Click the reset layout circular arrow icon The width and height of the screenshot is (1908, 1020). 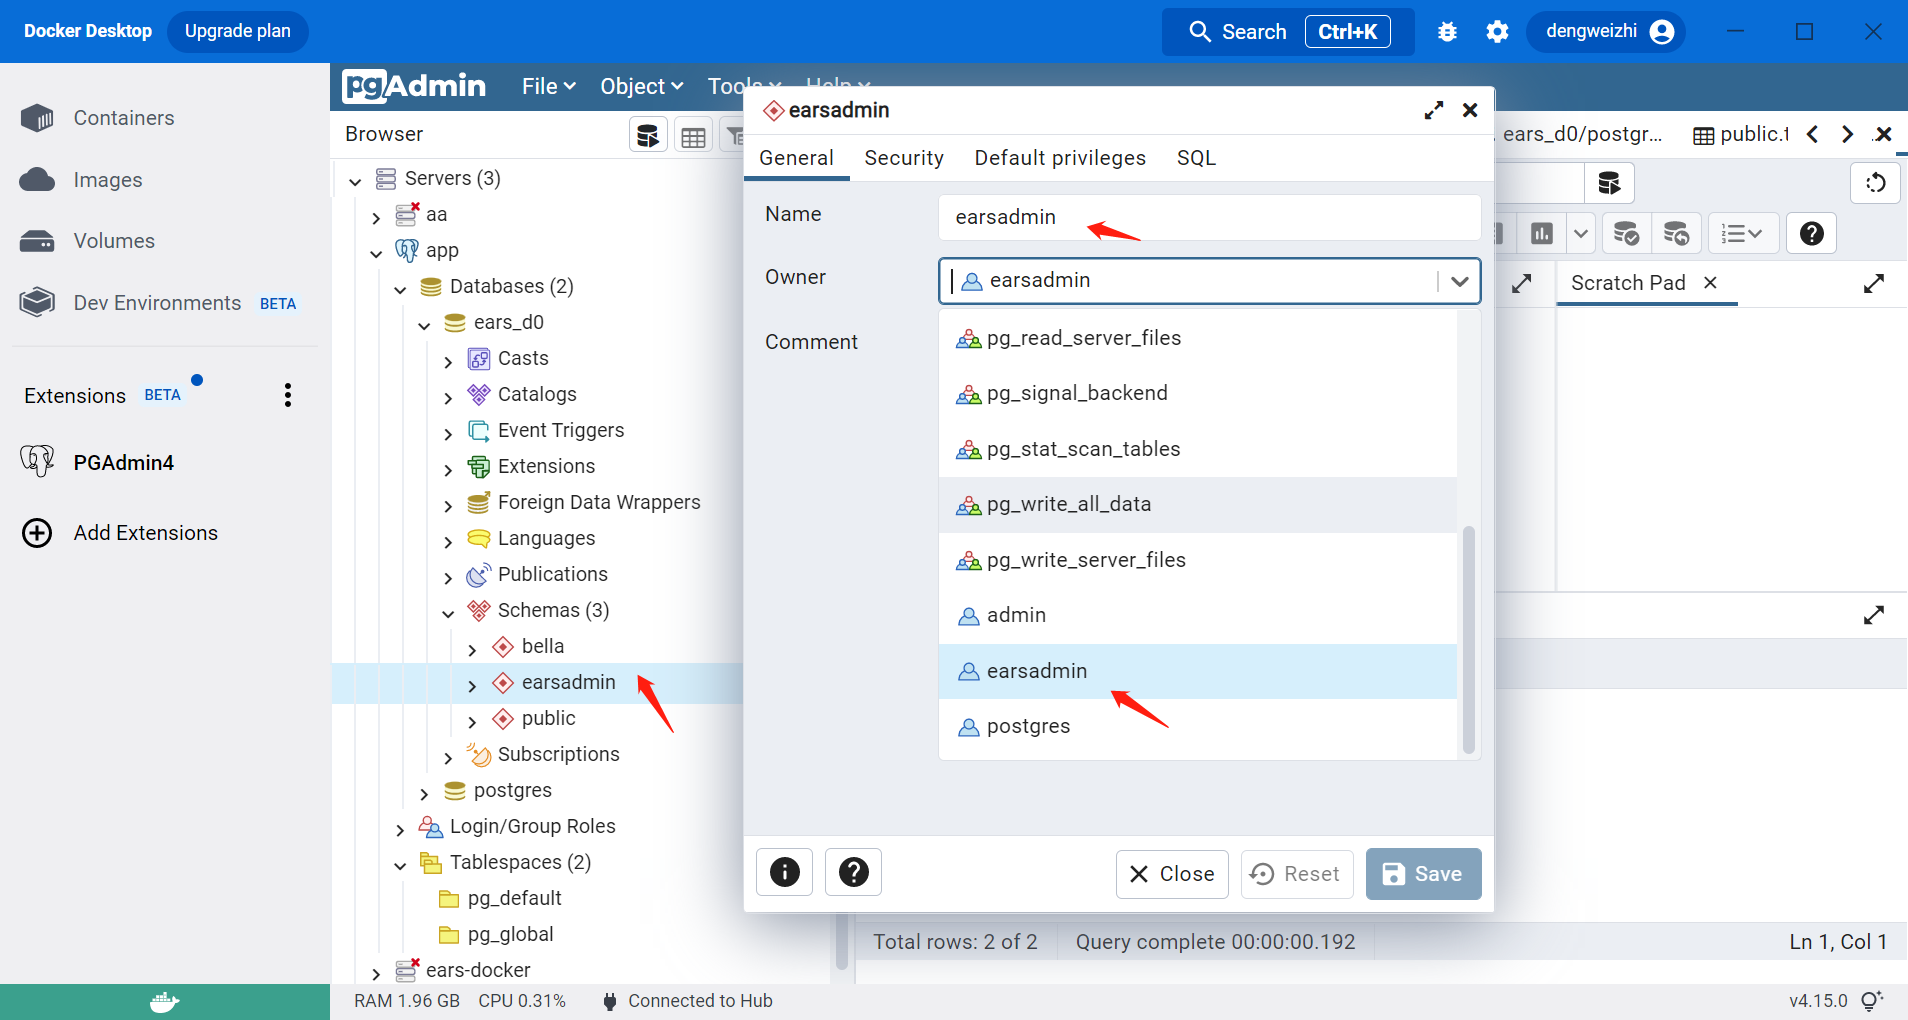(x=1876, y=183)
